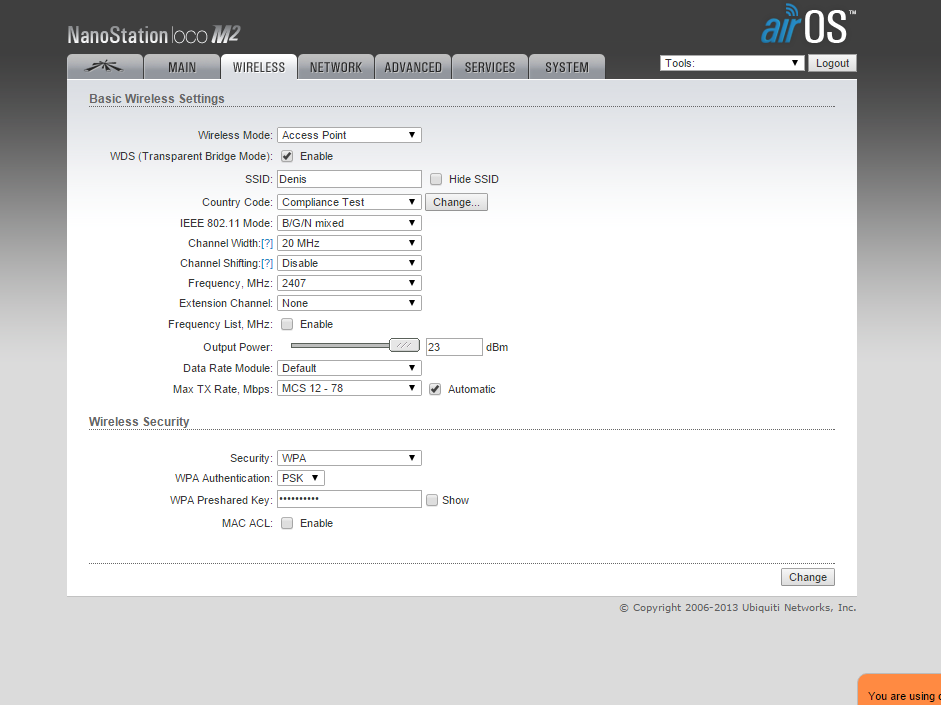Enable the MAC ACL checkbox
The height and width of the screenshot is (705, 941).
point(287,523)
